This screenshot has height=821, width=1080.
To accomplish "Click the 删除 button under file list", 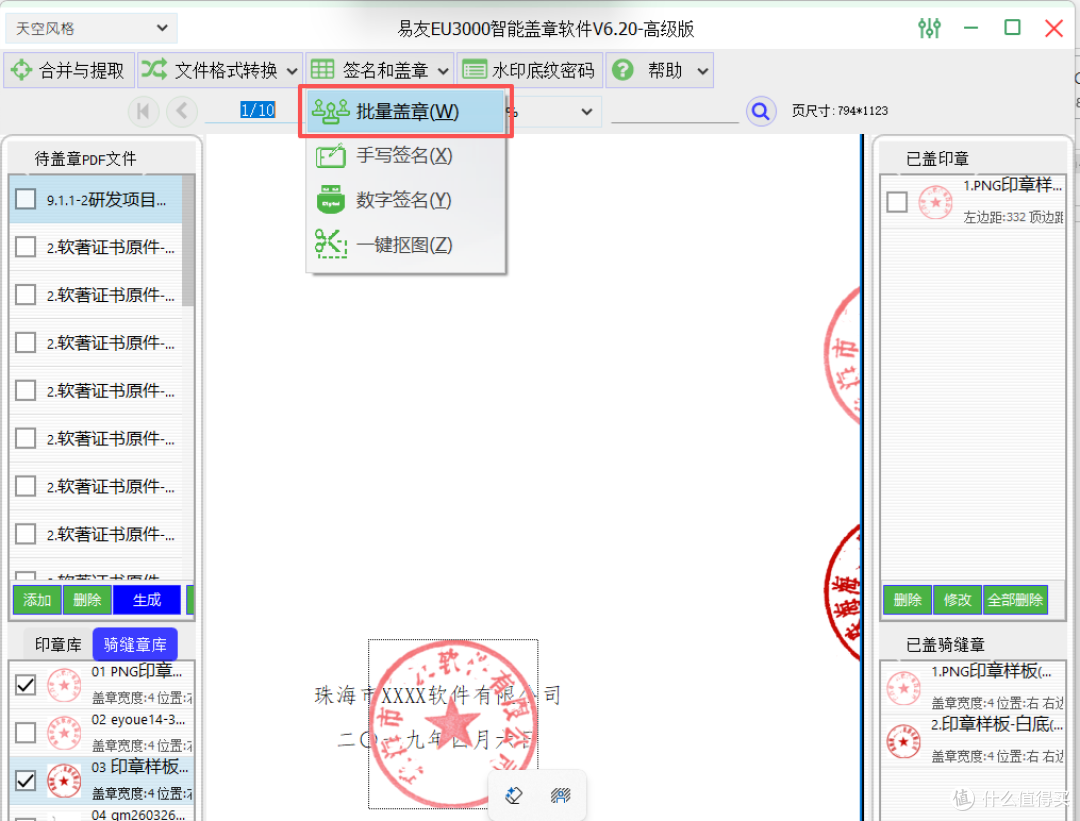I will 87,600.
